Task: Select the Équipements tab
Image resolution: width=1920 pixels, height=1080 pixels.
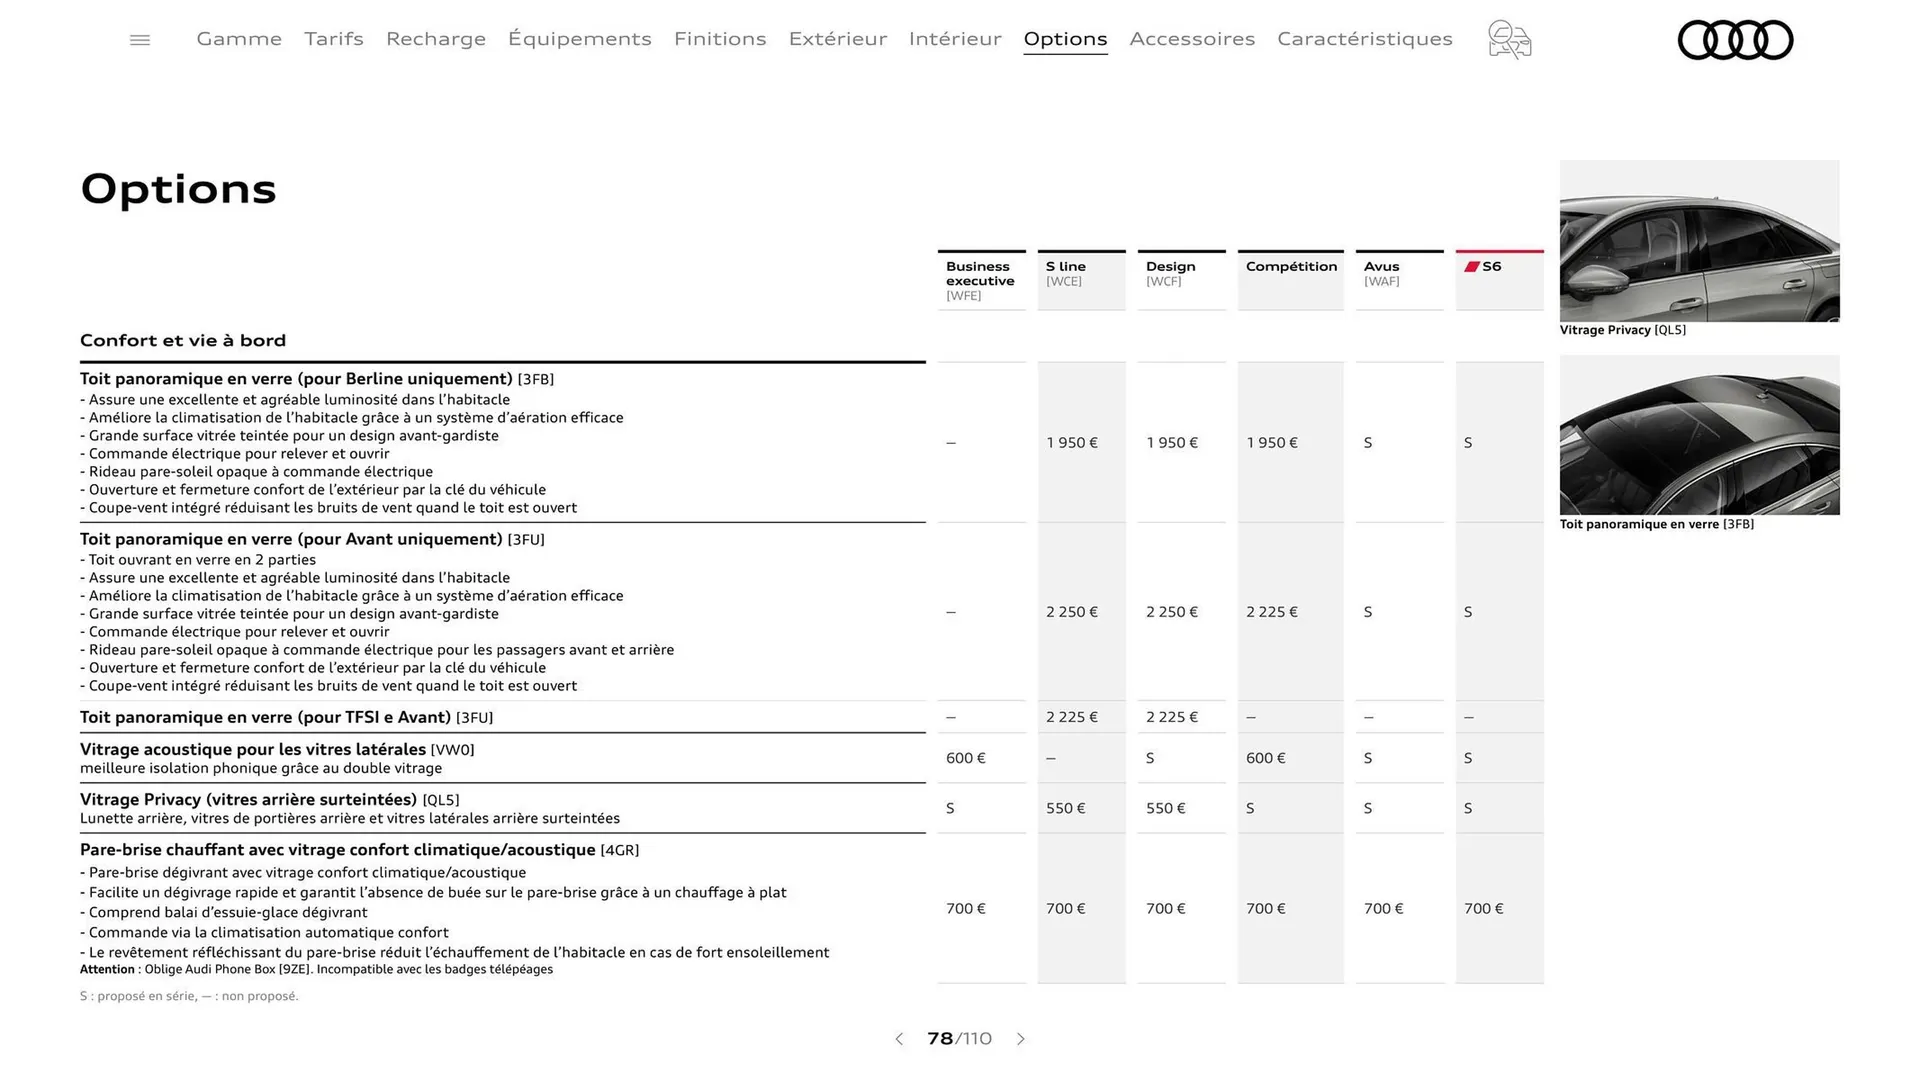Action: tap(580, 39)
